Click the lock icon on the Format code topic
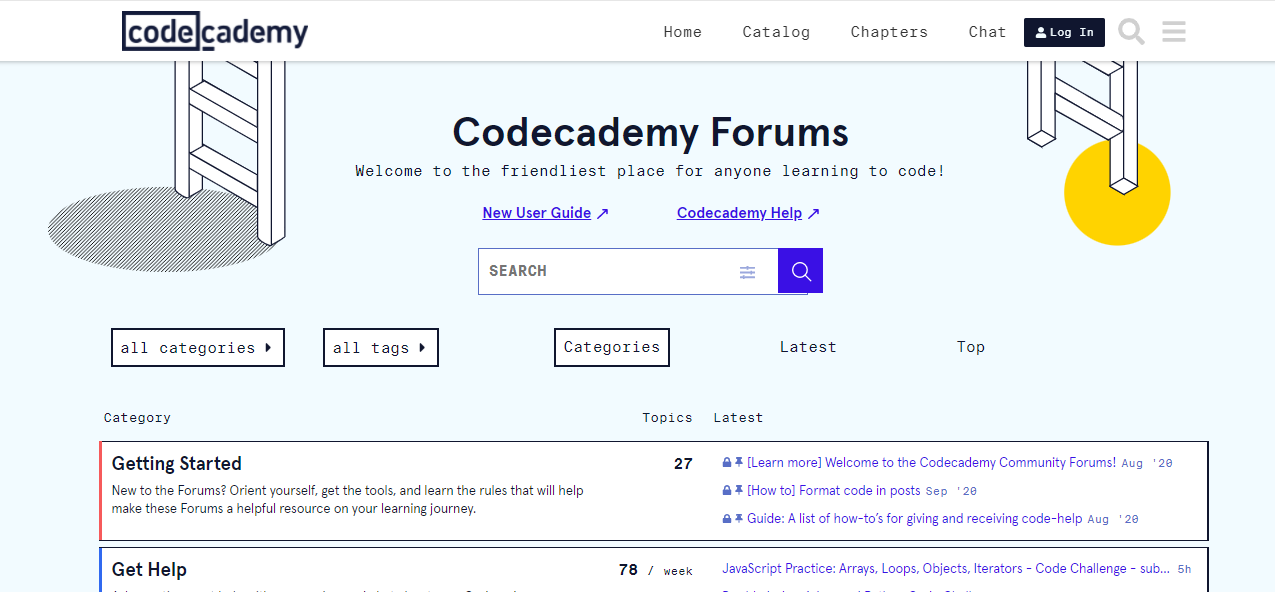 coord(726,490)
